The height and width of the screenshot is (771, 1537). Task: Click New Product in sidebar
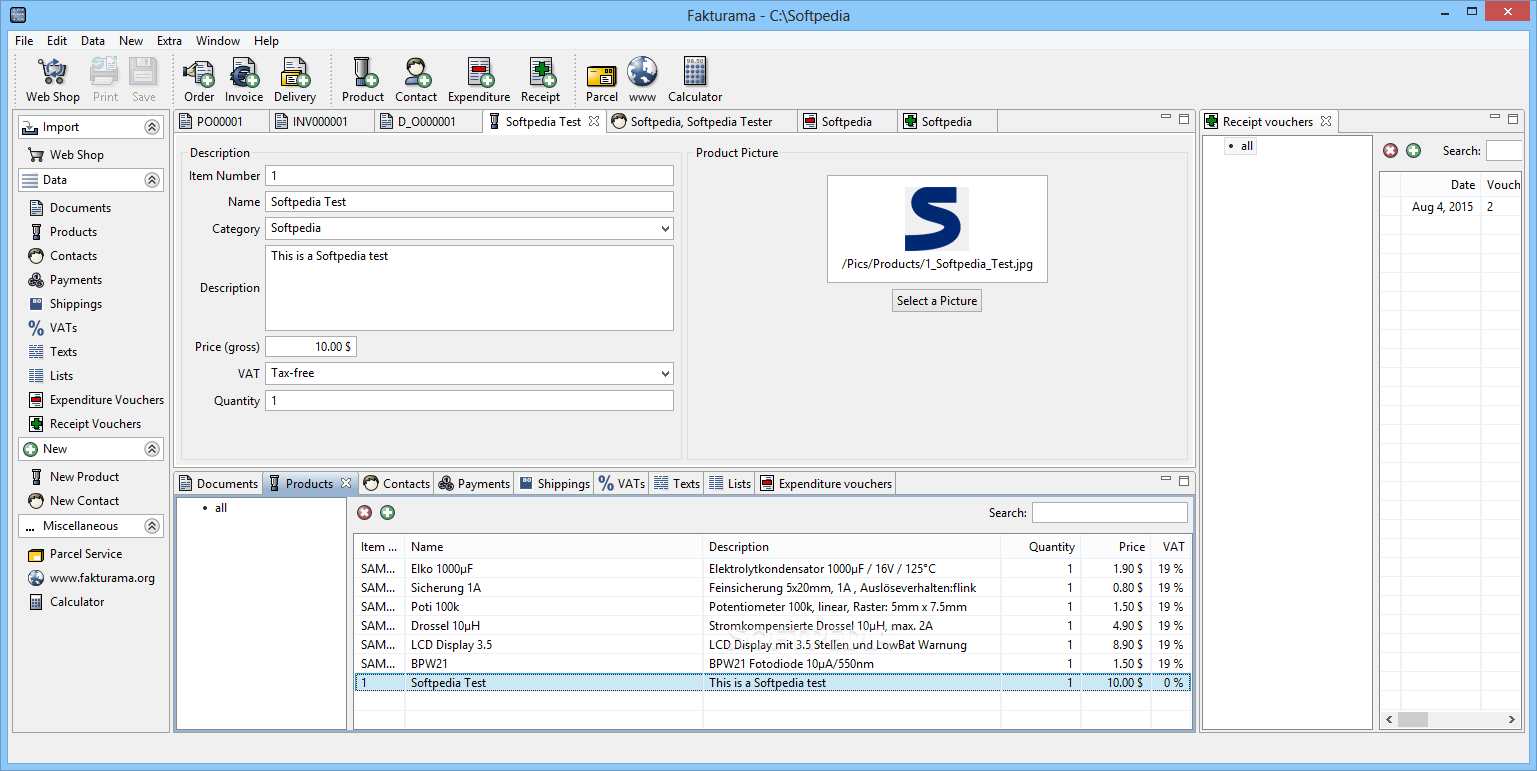click(x=73, y=477)
